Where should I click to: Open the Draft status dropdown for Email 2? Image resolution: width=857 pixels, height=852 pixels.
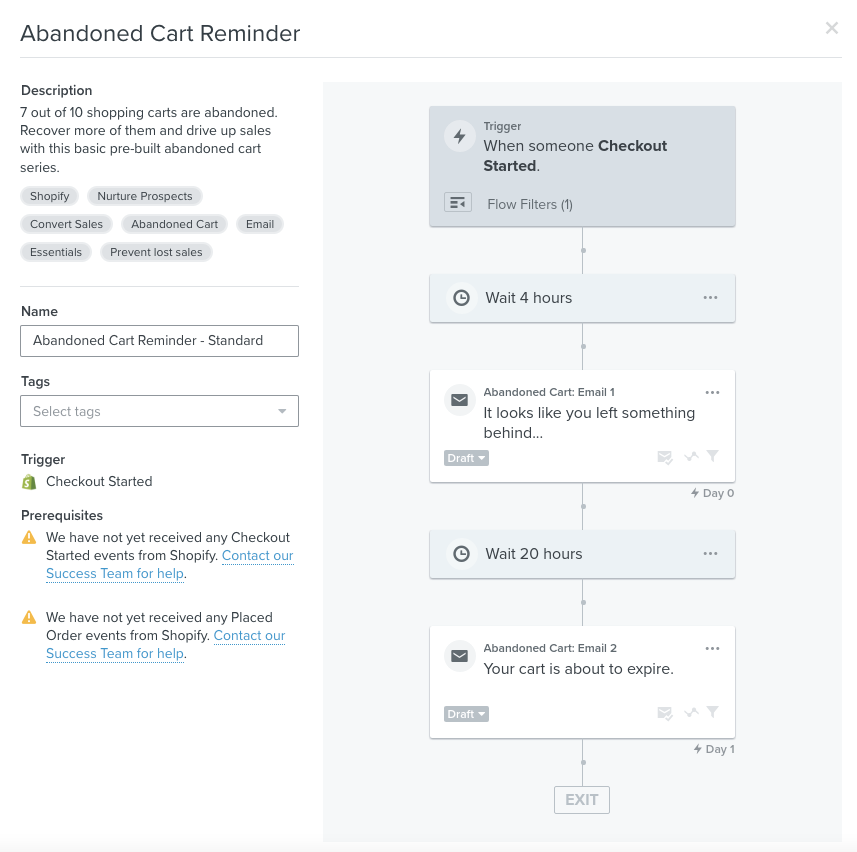(x=466, y=714)
